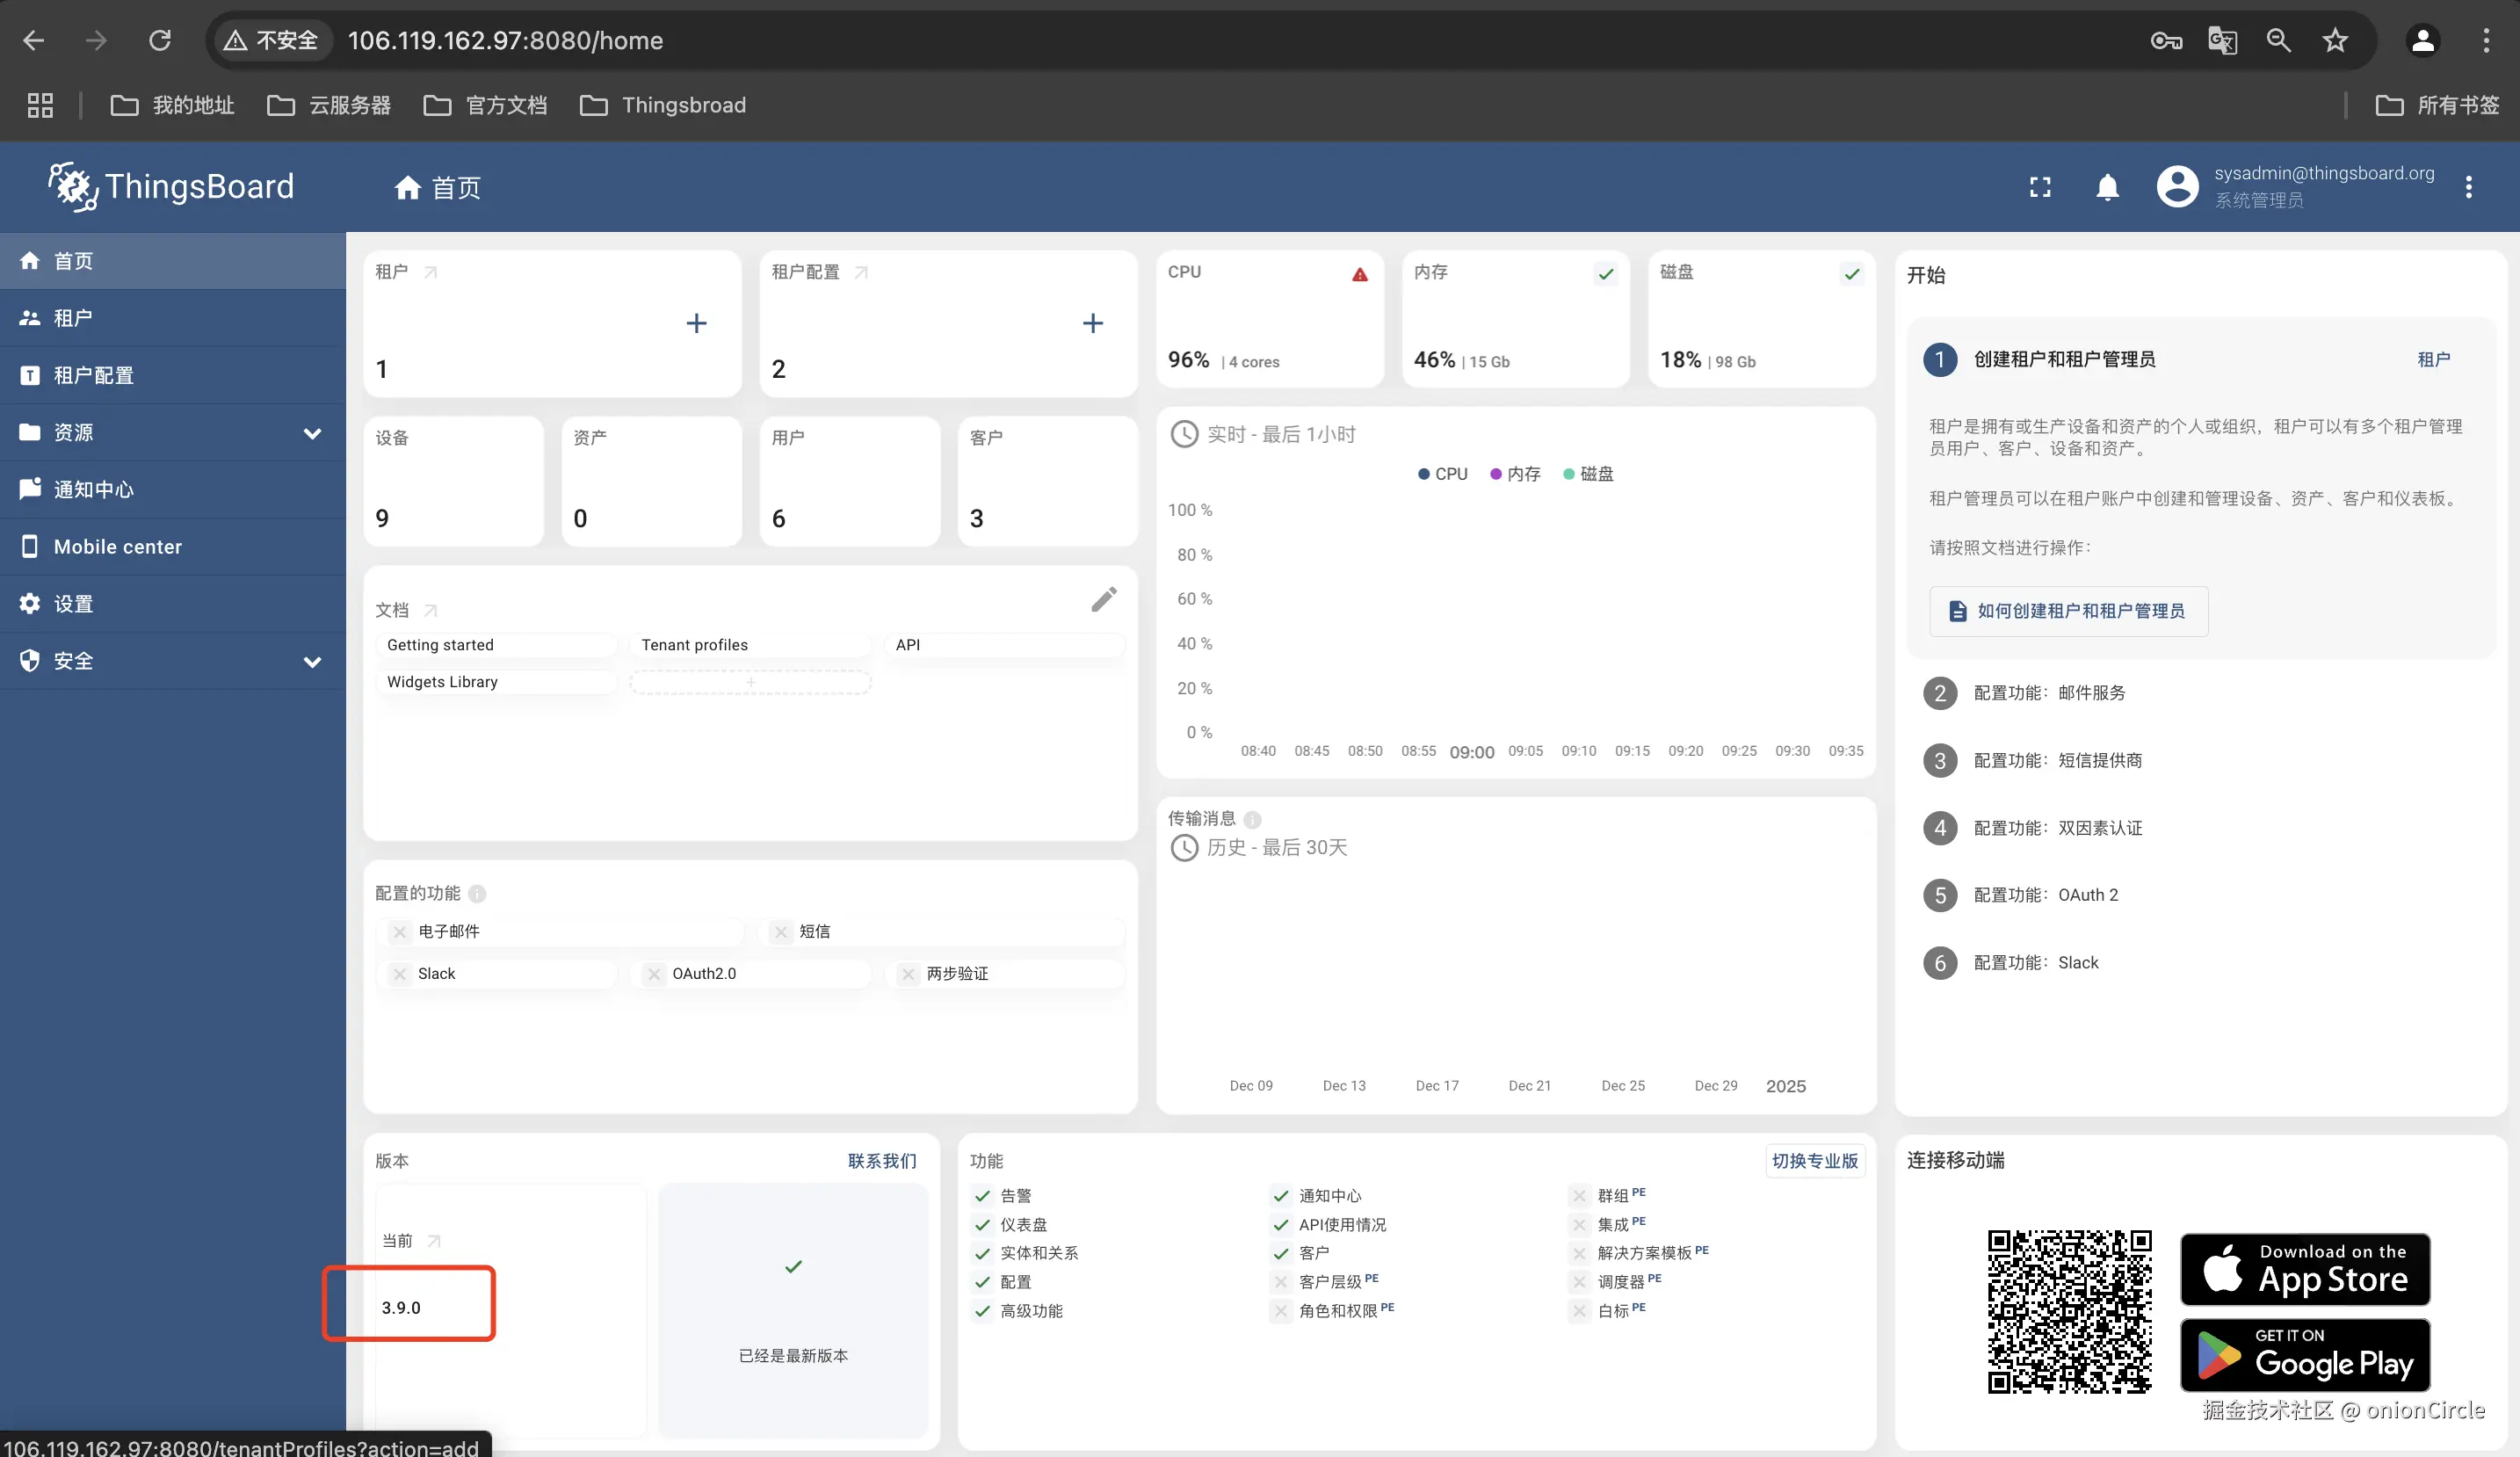Image resolution: width=2520 pixels, height=1457 pixels.
Task: Toggle fullscreen mode icon in header
Action: pyautogui.click(x=2040, y=187)
